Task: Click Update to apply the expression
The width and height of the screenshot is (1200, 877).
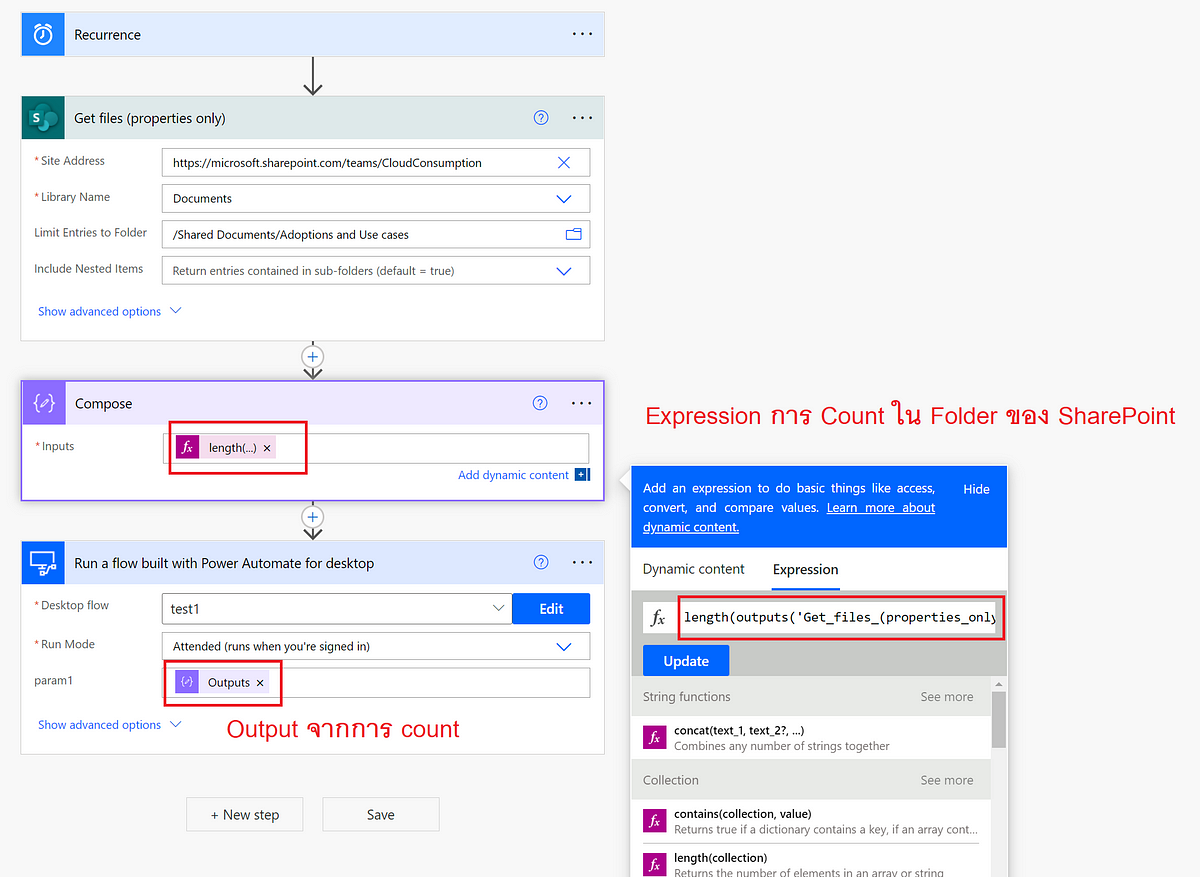Action: coord(685,660)
